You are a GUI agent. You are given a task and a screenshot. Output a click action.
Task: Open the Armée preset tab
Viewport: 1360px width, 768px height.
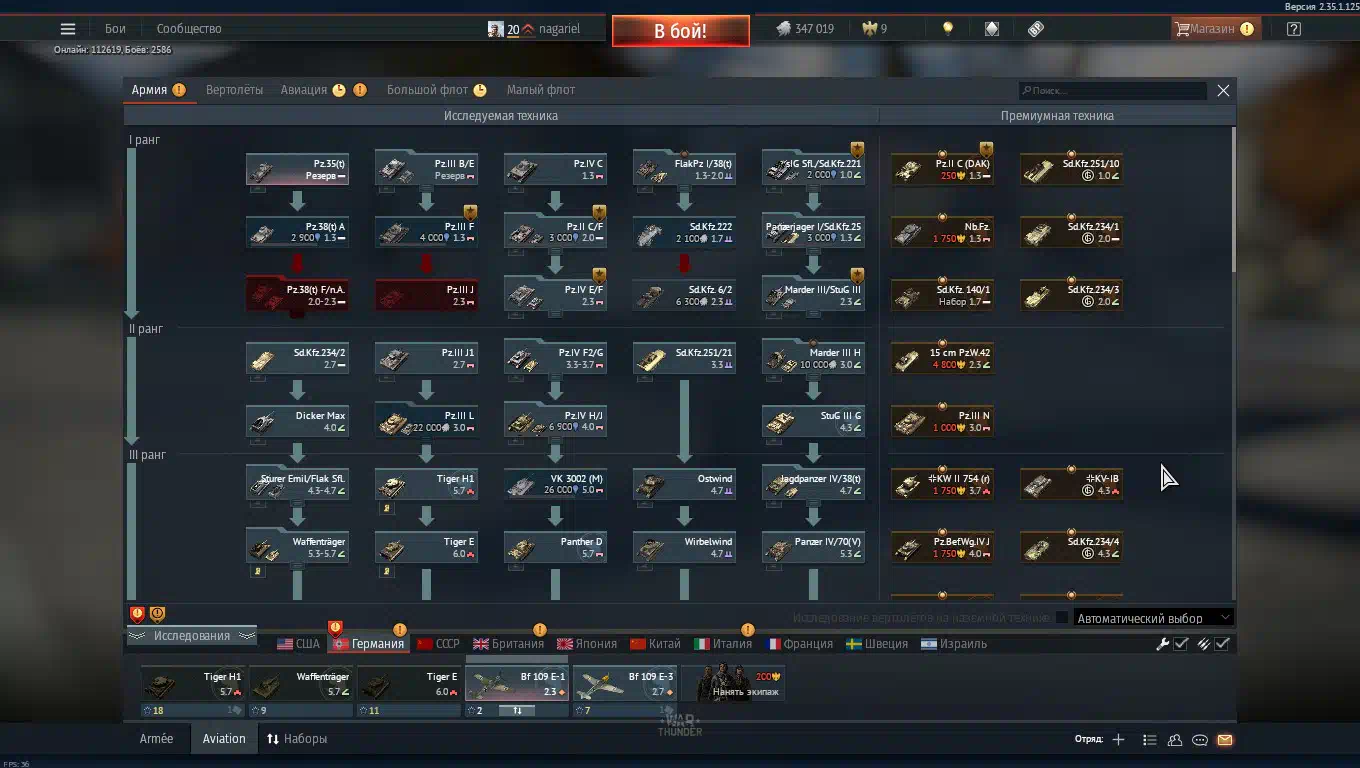(156, 739)
